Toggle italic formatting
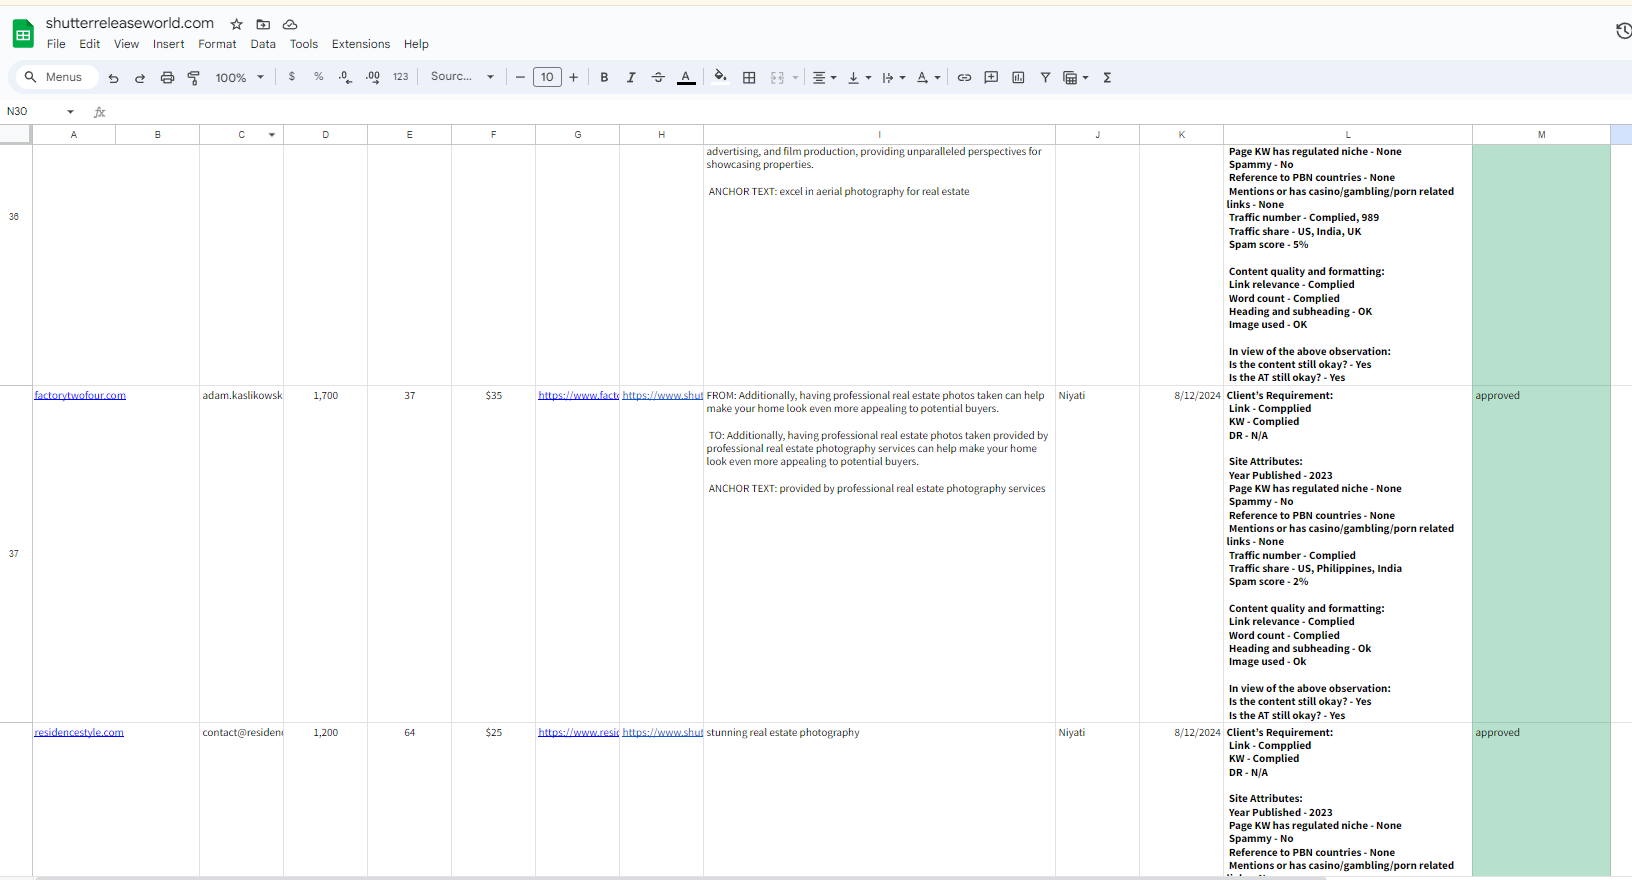 [631, 77]
